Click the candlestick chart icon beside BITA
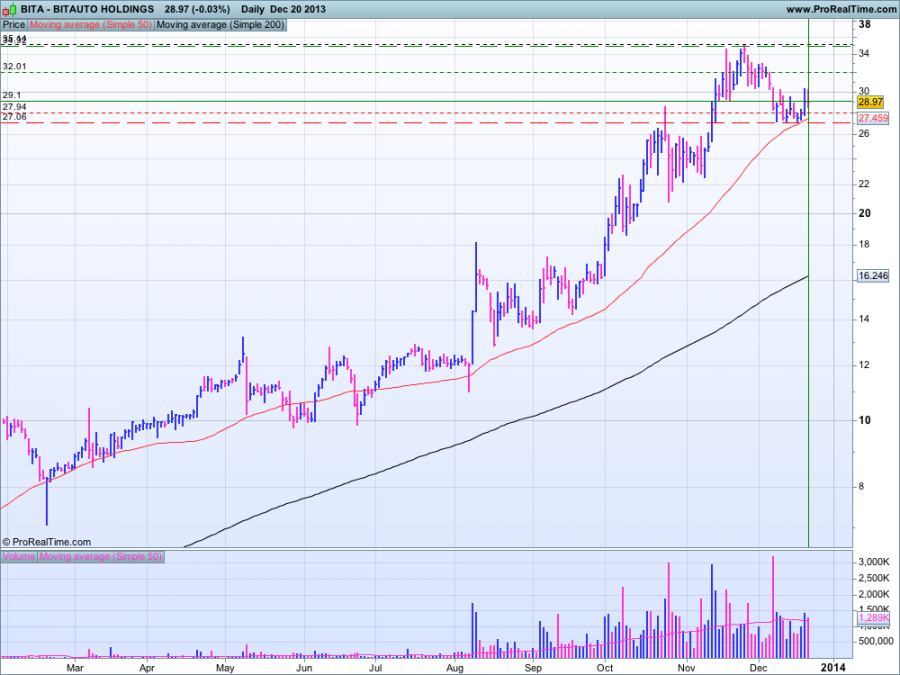The height and width of the screenshot is (675, 900). (x=9, y=9)
